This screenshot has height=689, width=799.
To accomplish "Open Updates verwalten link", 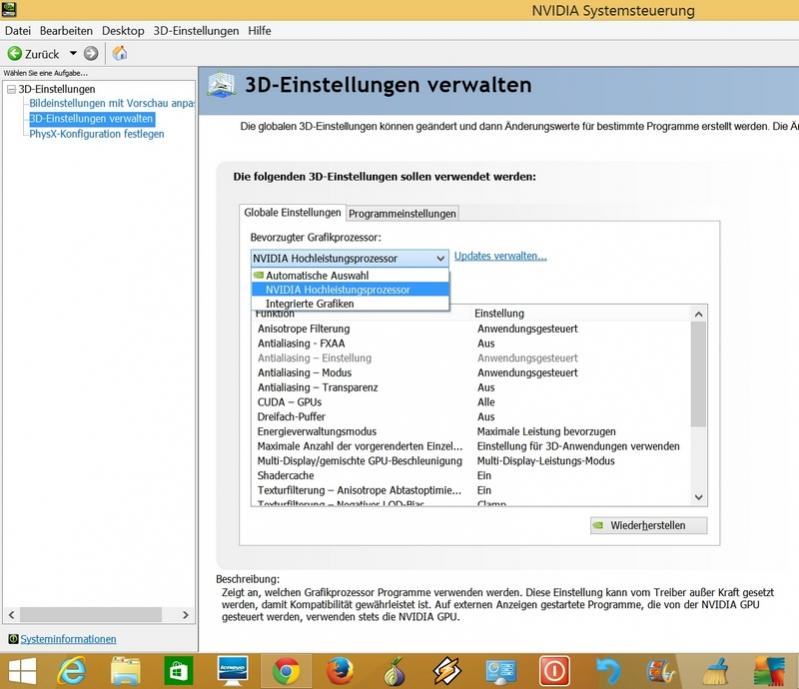I will point(500,256).
